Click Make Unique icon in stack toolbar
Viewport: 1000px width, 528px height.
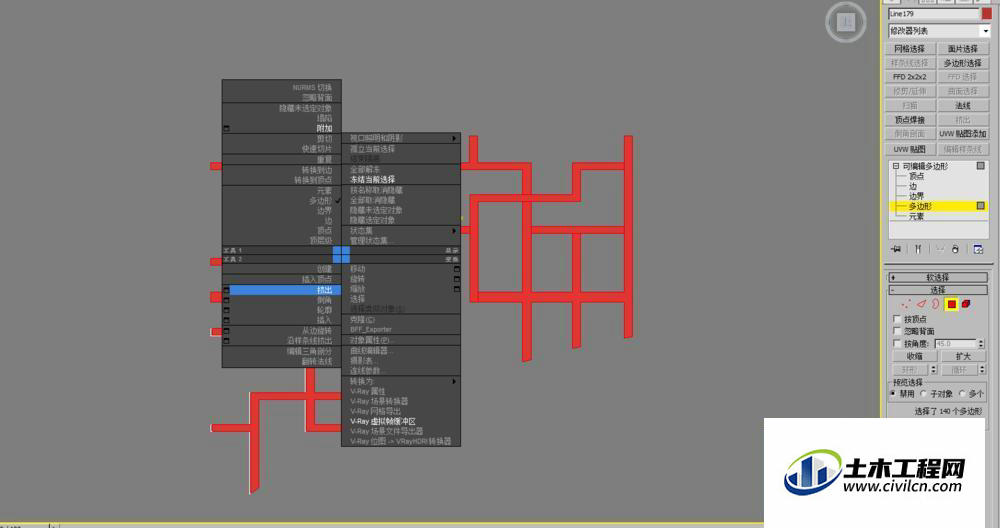[939, 249]
